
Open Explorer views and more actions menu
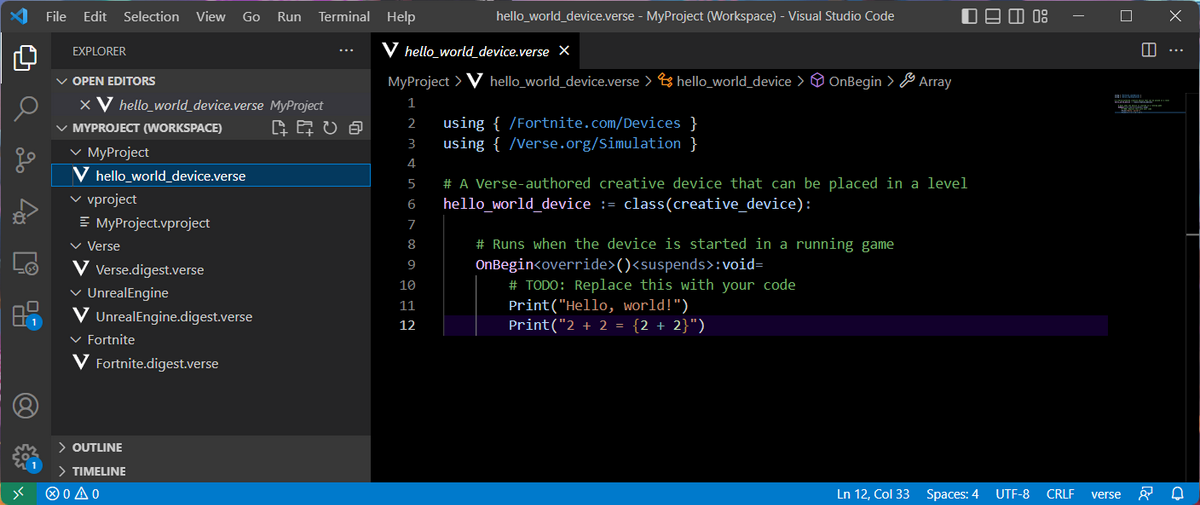[346, 51]
